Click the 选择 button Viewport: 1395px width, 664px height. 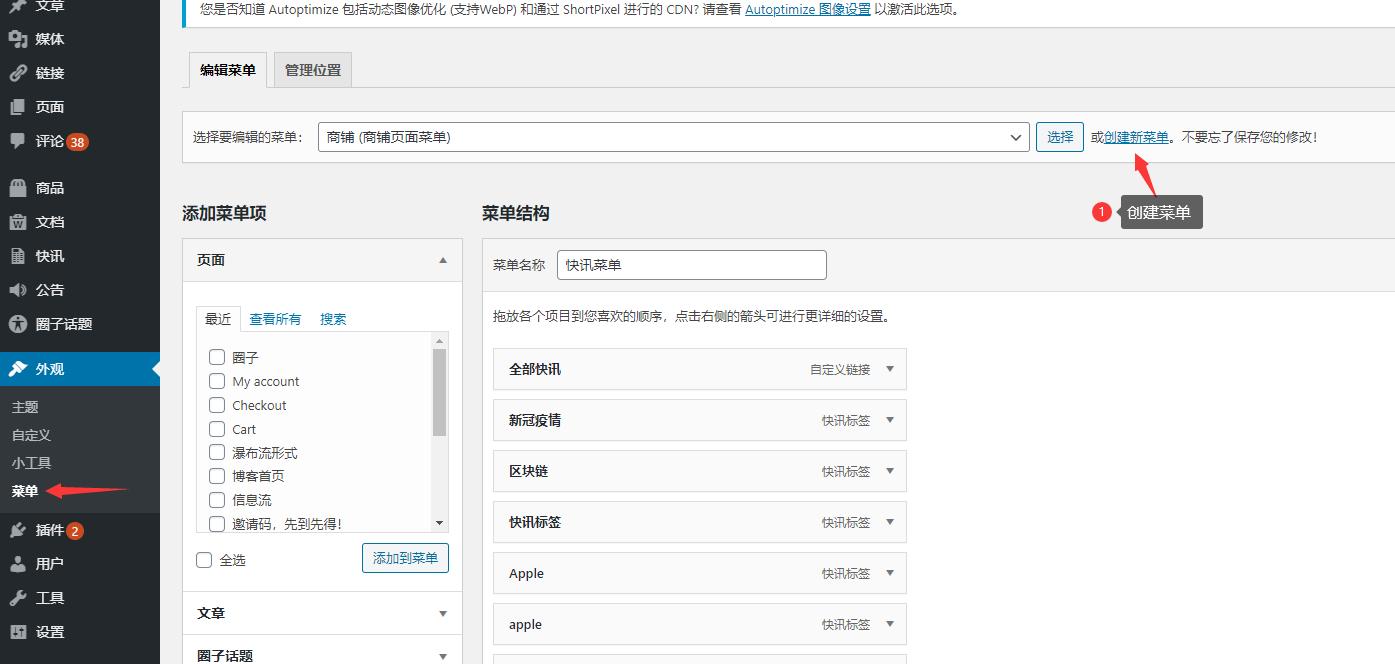coord(1060,137)
